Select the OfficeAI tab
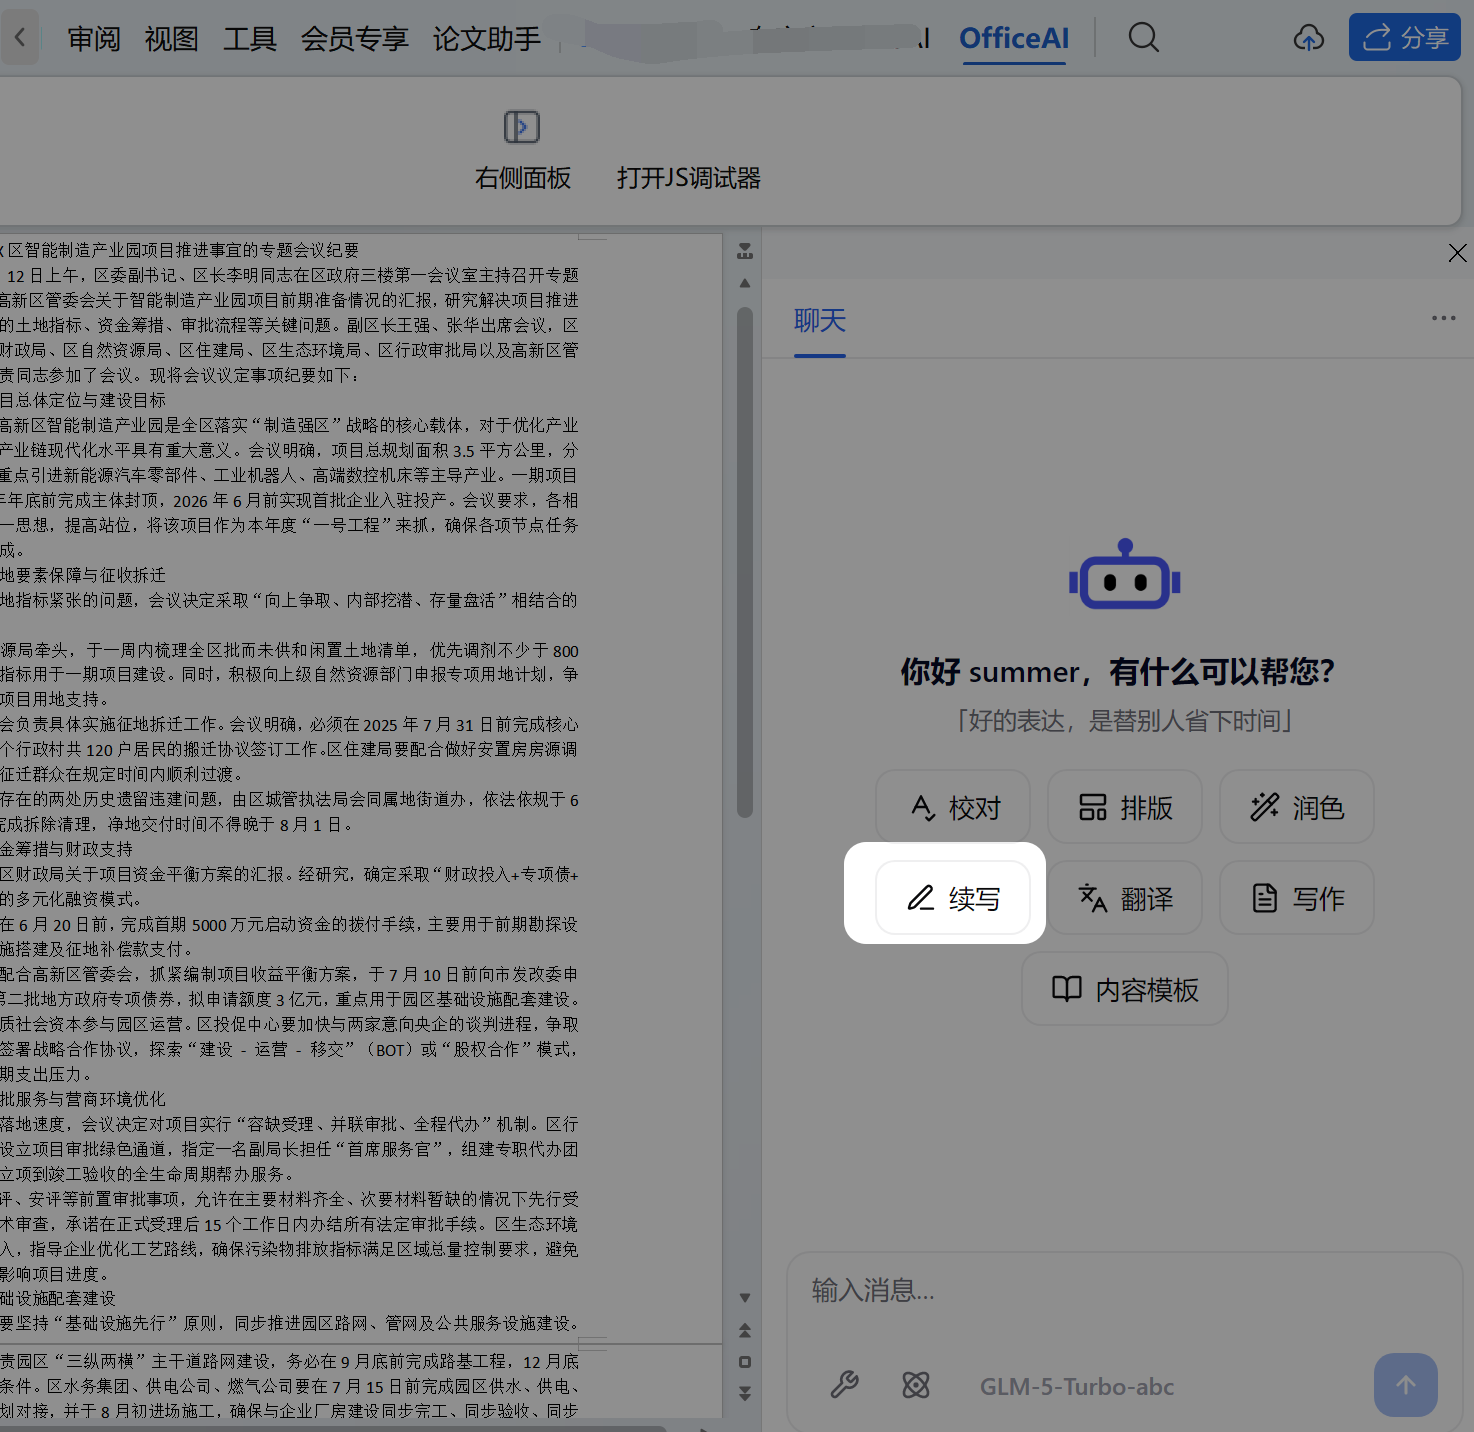Image resolution: width=1474 pixels, height=1432 pixels. coord(1014,39)
